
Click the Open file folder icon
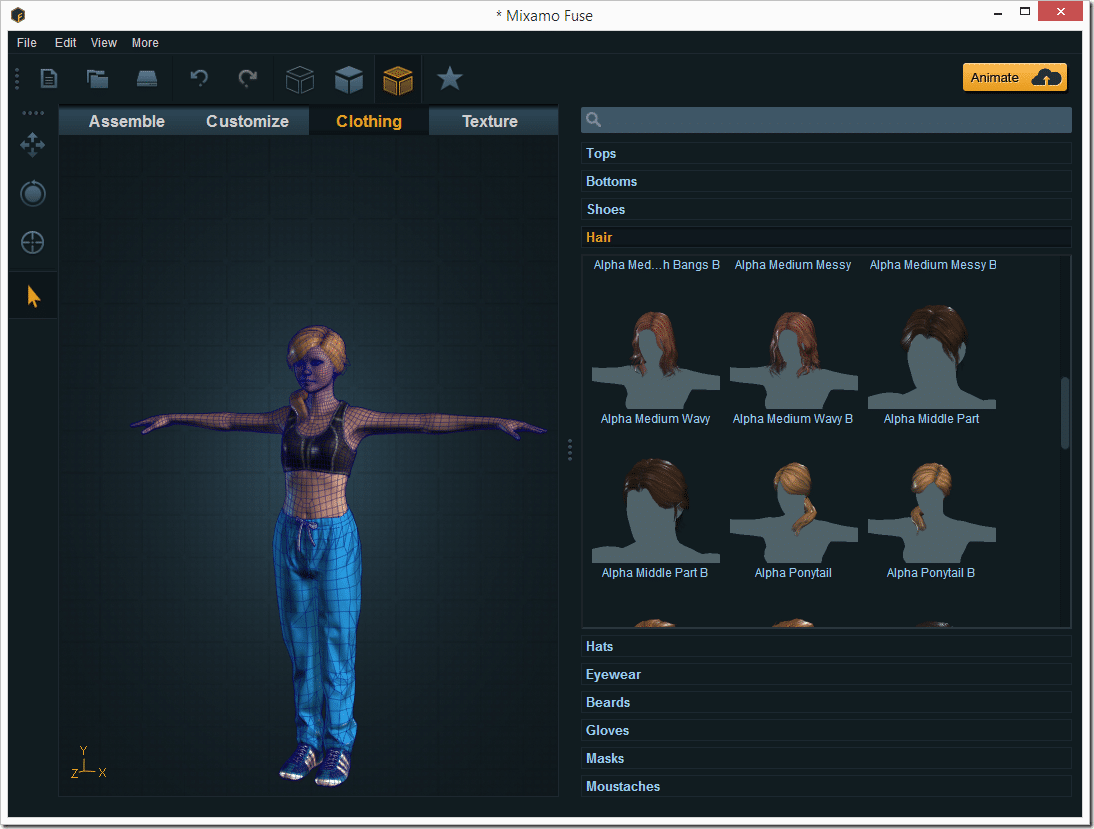pos(97,78)
